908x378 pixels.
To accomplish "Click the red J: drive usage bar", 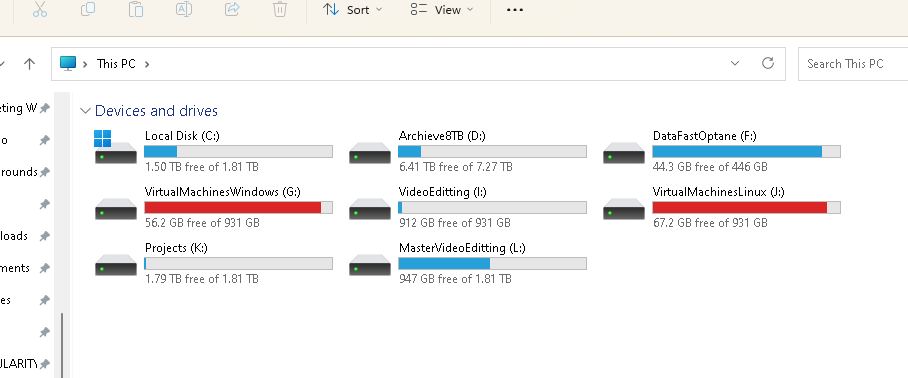I will [x=746, y=208].
